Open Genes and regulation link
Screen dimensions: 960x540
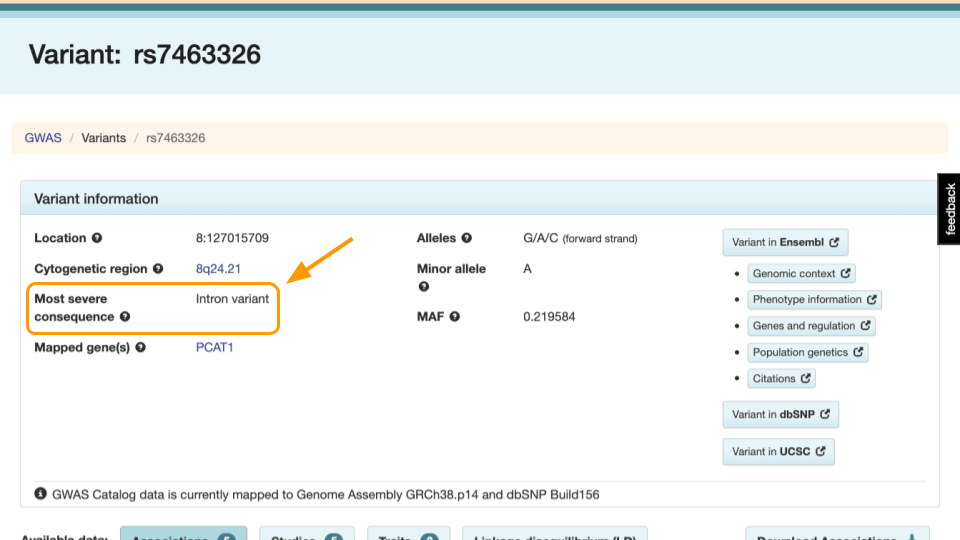(x=811, y=326)
